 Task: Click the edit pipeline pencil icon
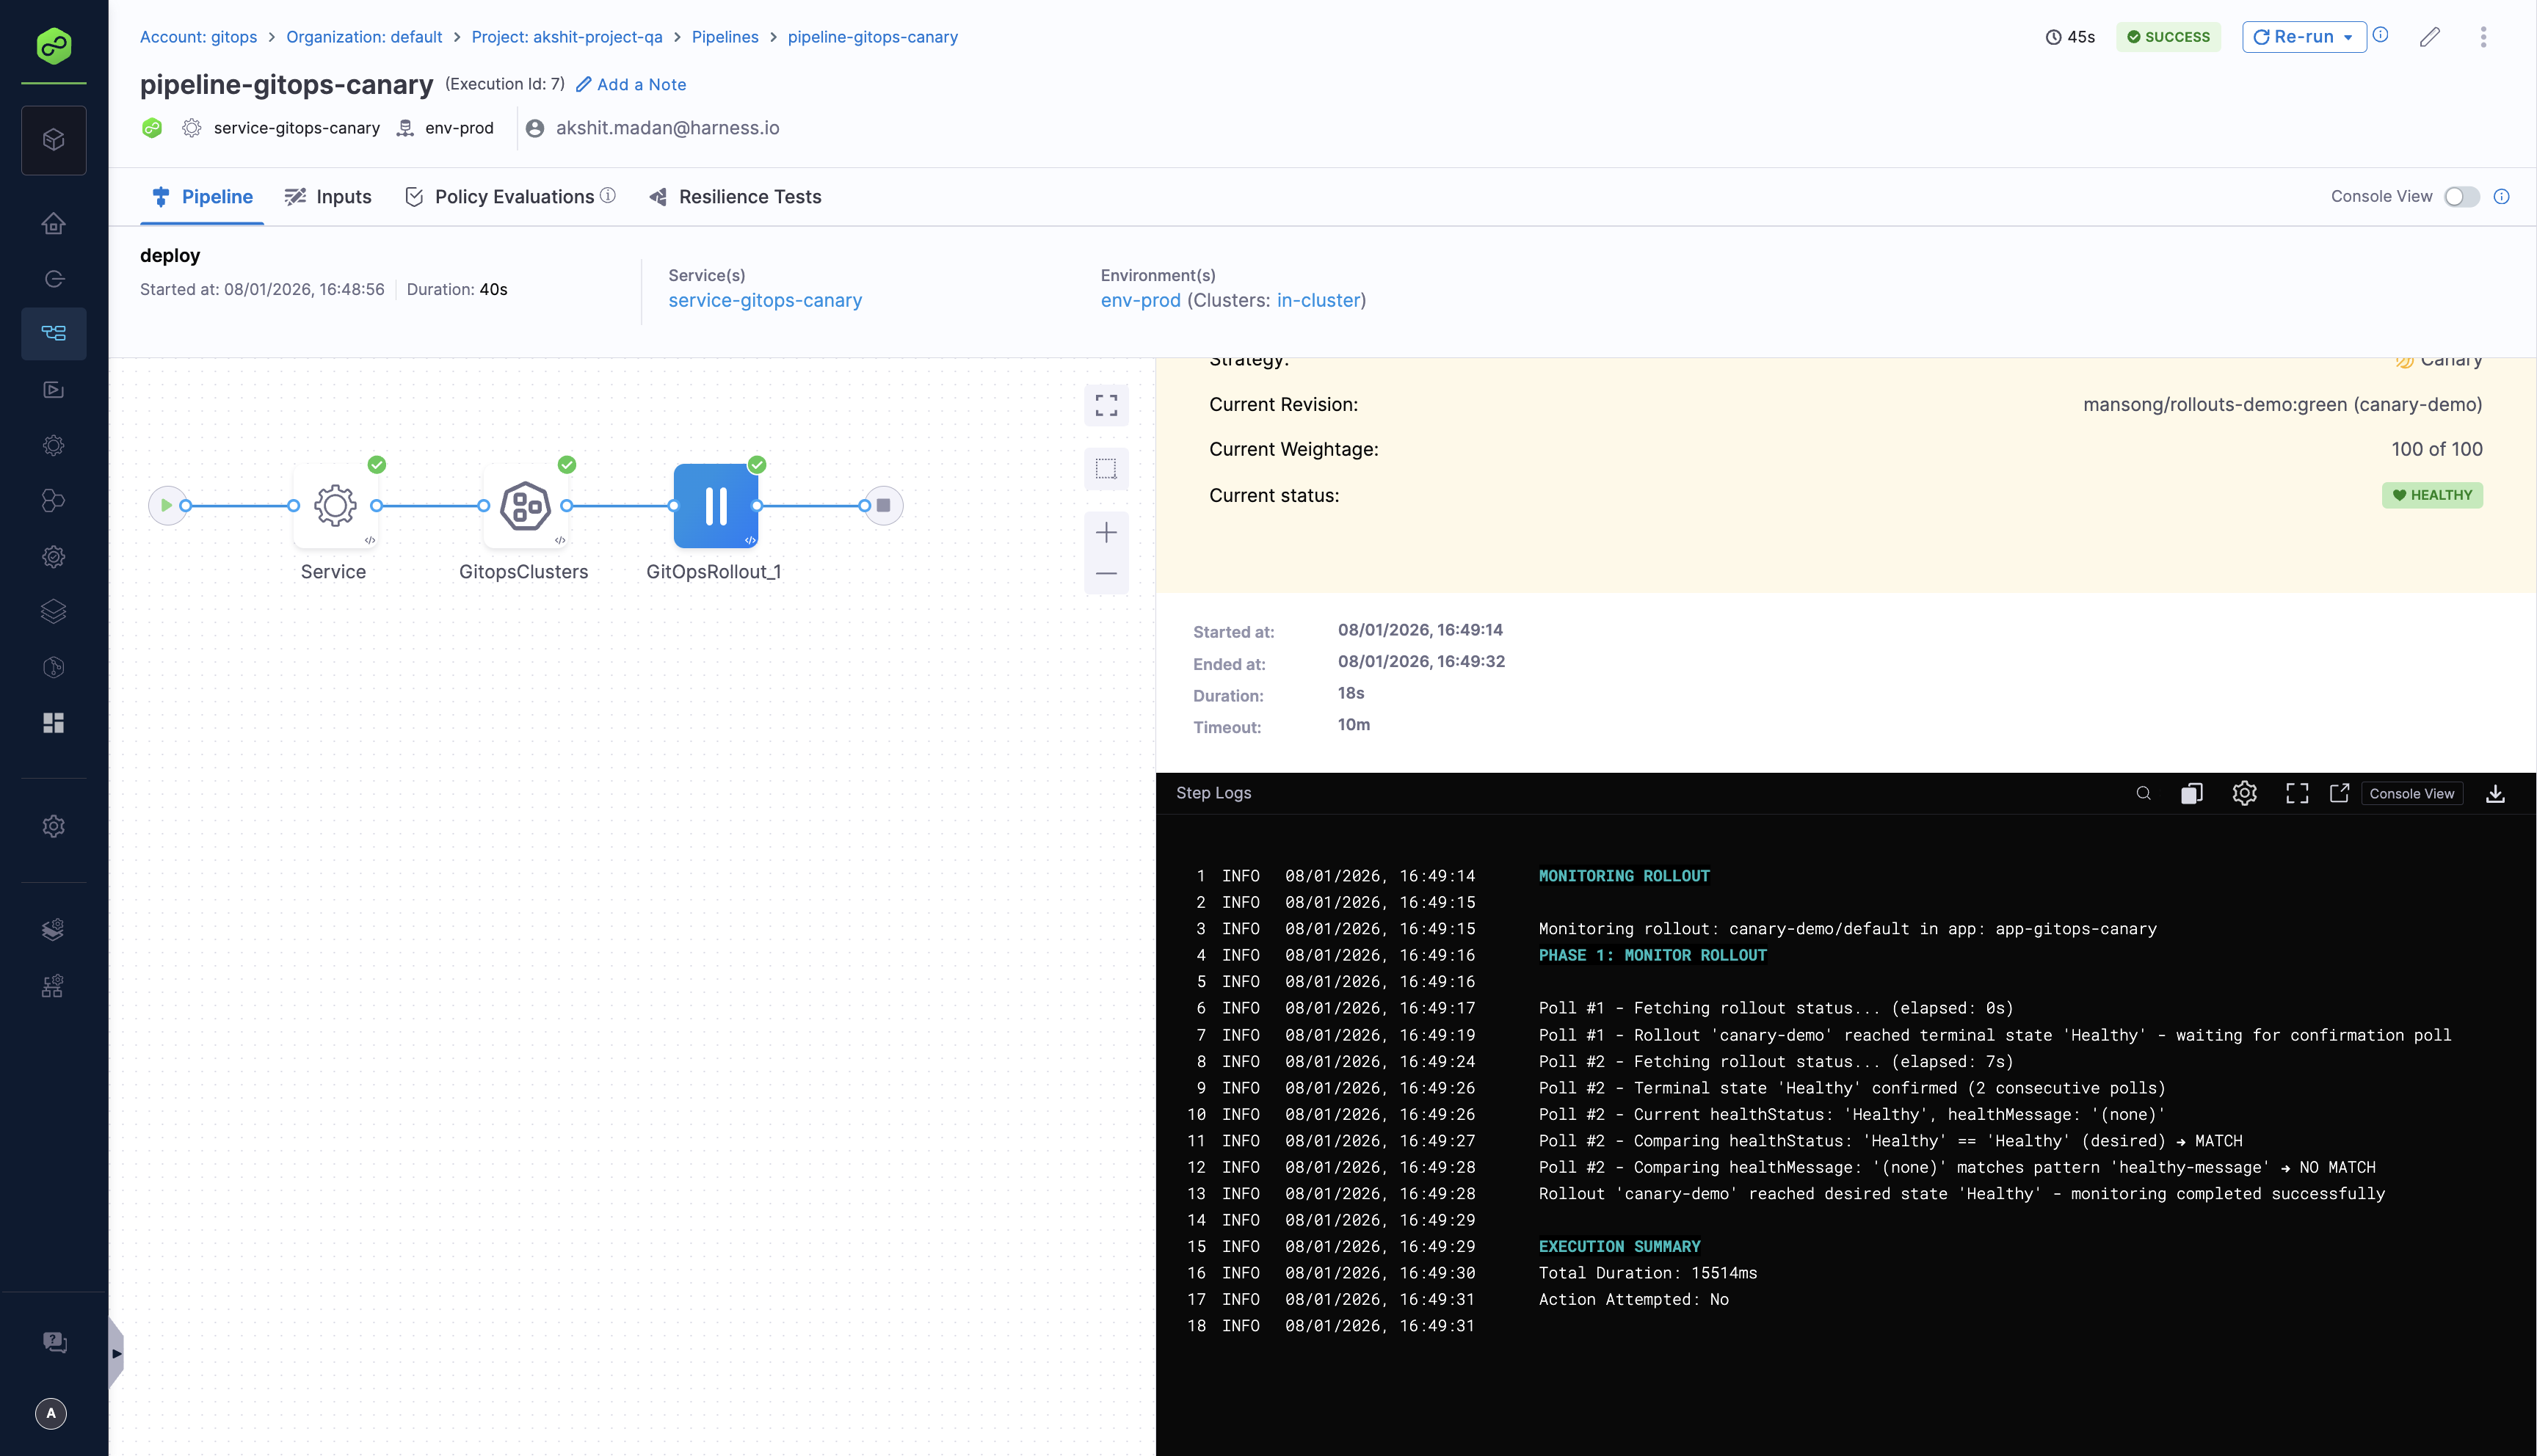[x=2431, y=37]
